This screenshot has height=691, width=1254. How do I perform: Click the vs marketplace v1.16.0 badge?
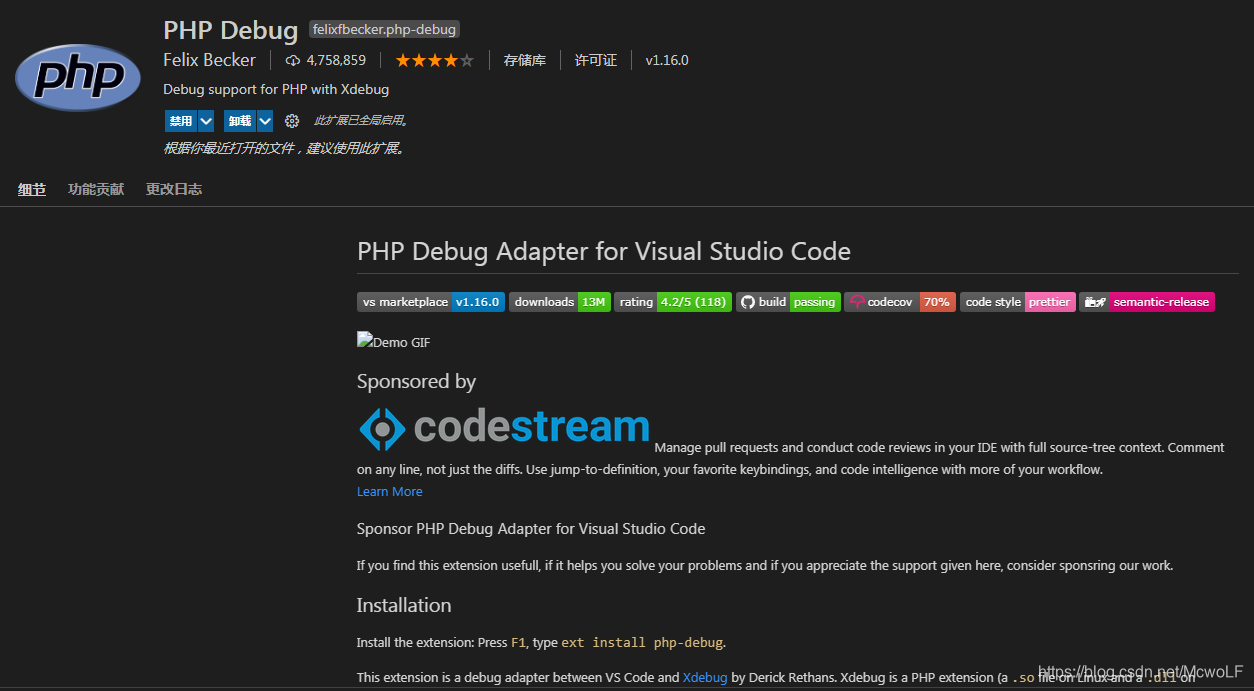(431, 302)
